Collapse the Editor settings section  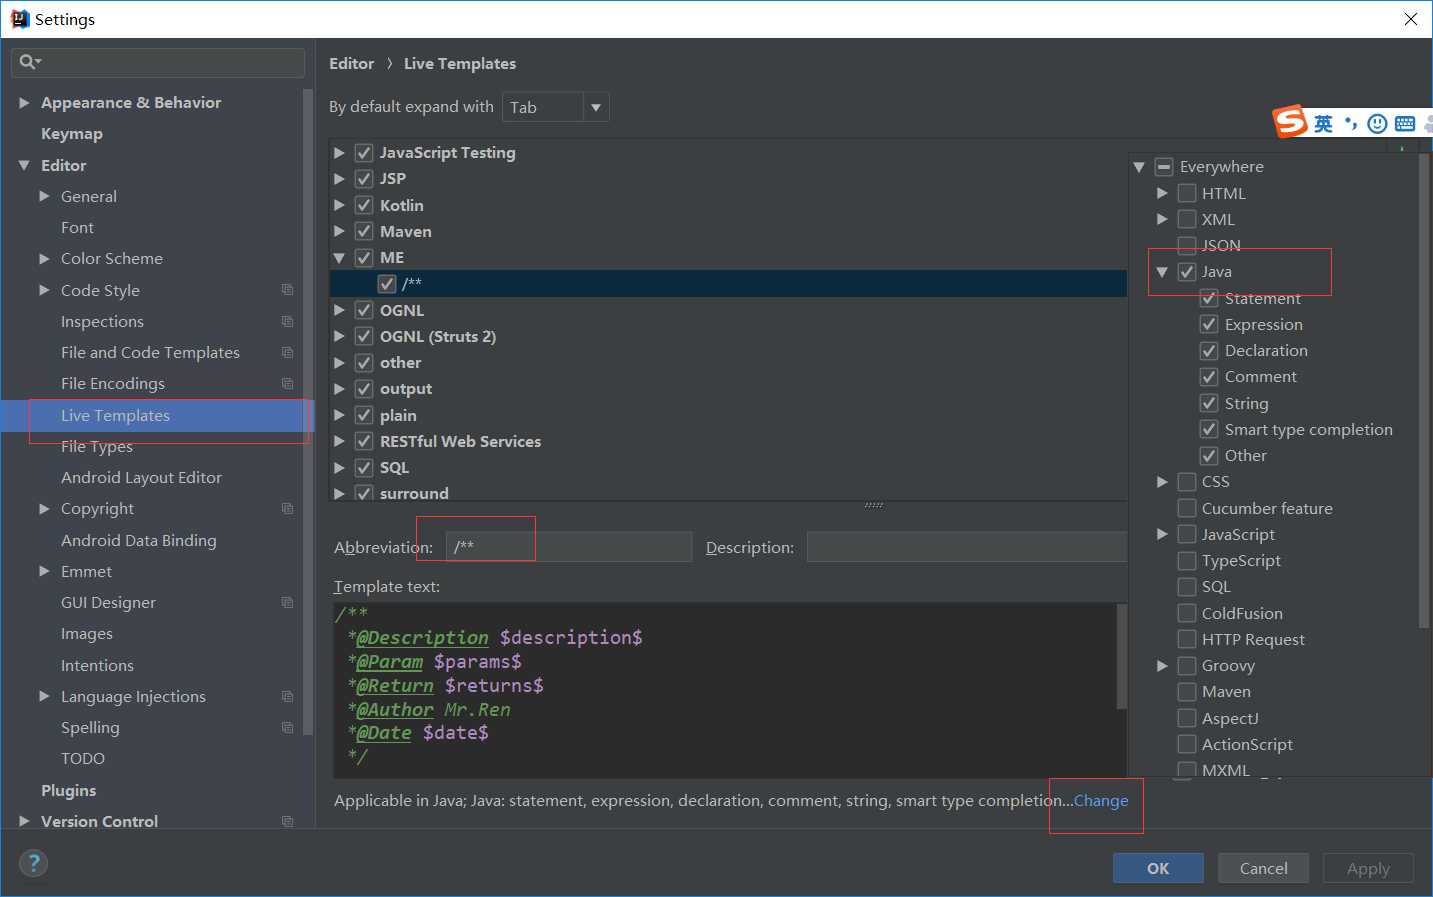pos(24,165)
